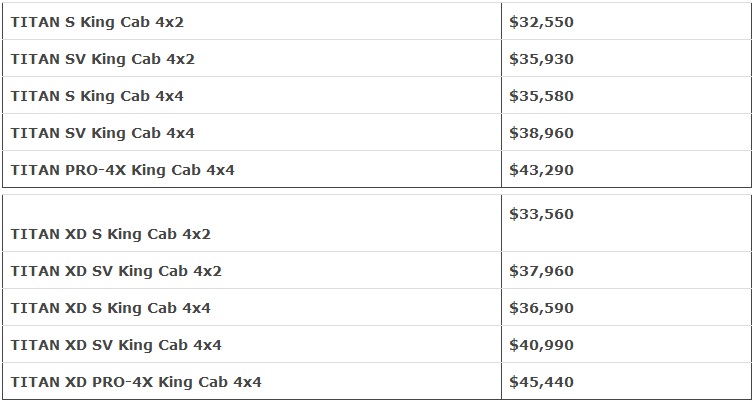Select the $32,550 price cell
The width and height of the screenshot is (754, 401).
pyautogui.click(x=541, y=22)
